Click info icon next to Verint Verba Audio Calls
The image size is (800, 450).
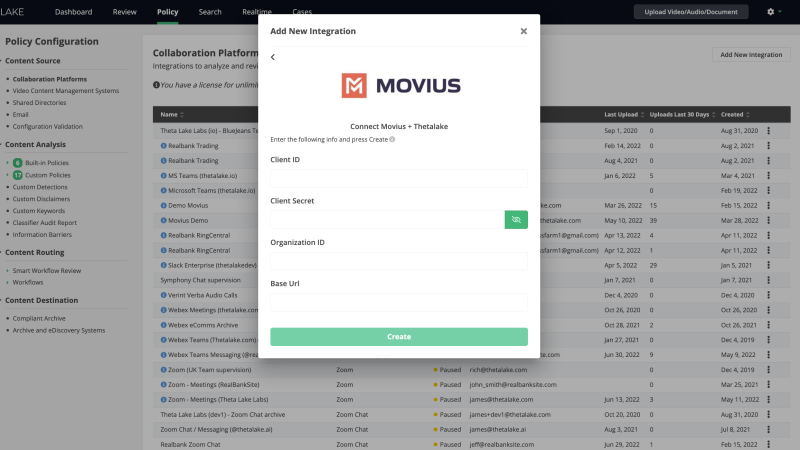point(163,295)
